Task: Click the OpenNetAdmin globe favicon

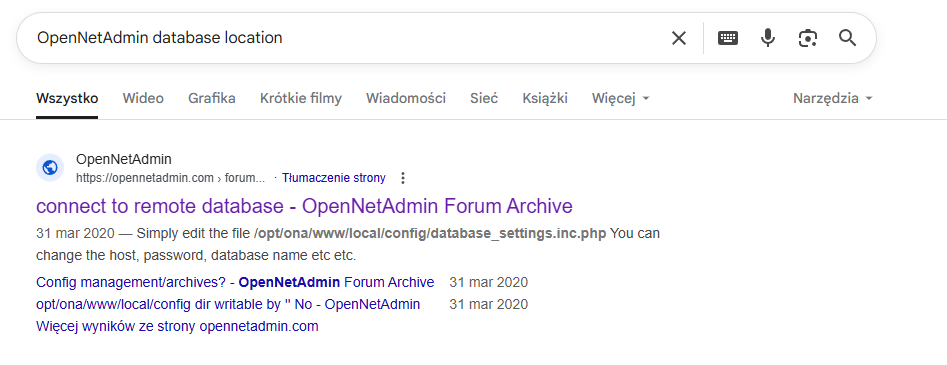Action: click(50, 167)
